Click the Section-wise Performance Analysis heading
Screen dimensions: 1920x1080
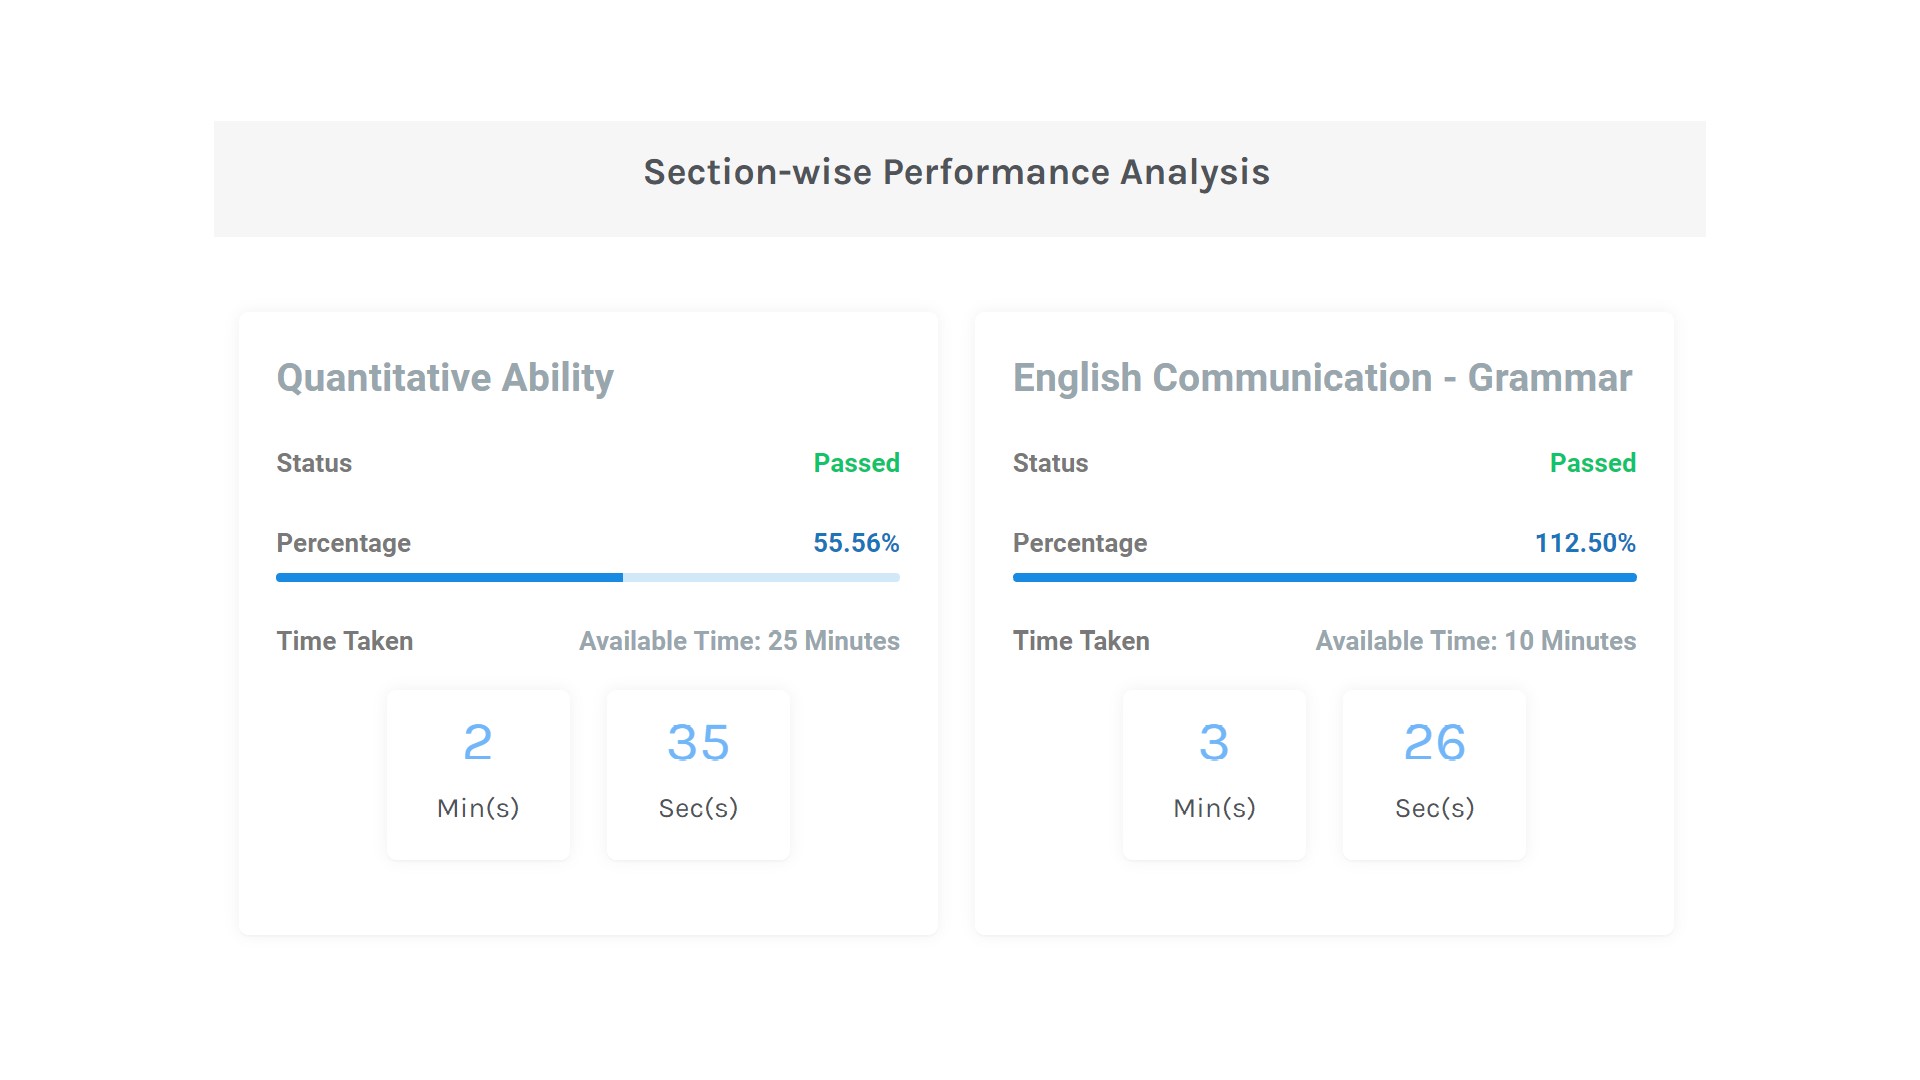point(957,172)
